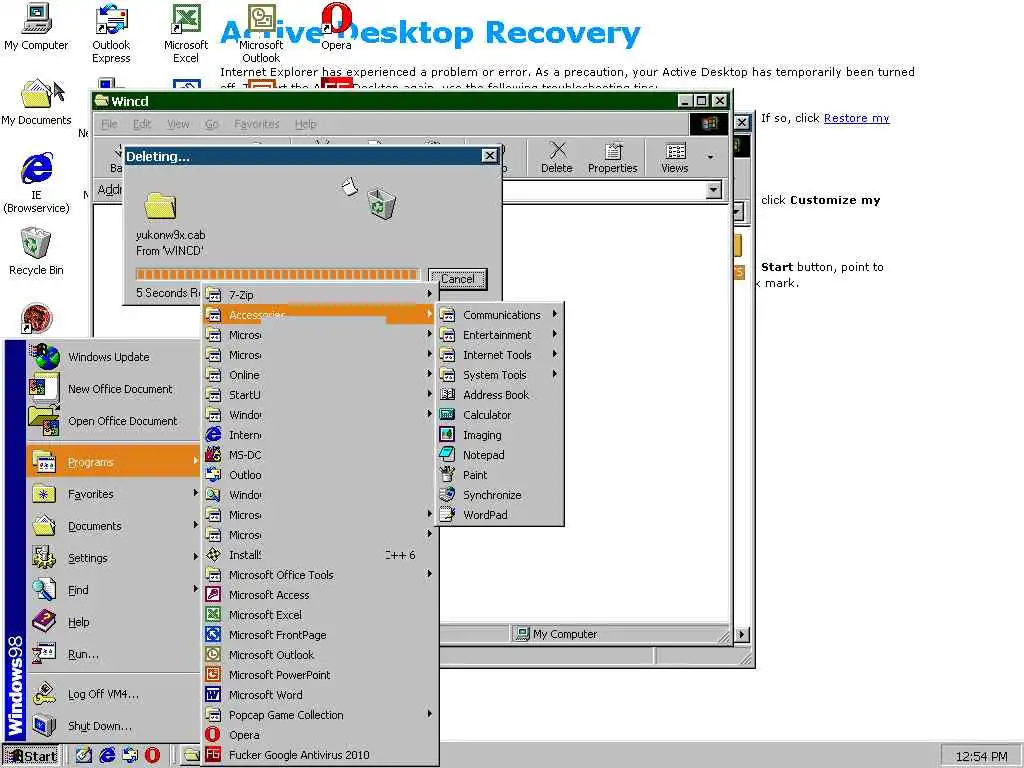The width and height of the screenshot is (1024, 768).
Task: Launch Opera from the Programs menu
Action: pyautogui.click(x=319, y=735)
